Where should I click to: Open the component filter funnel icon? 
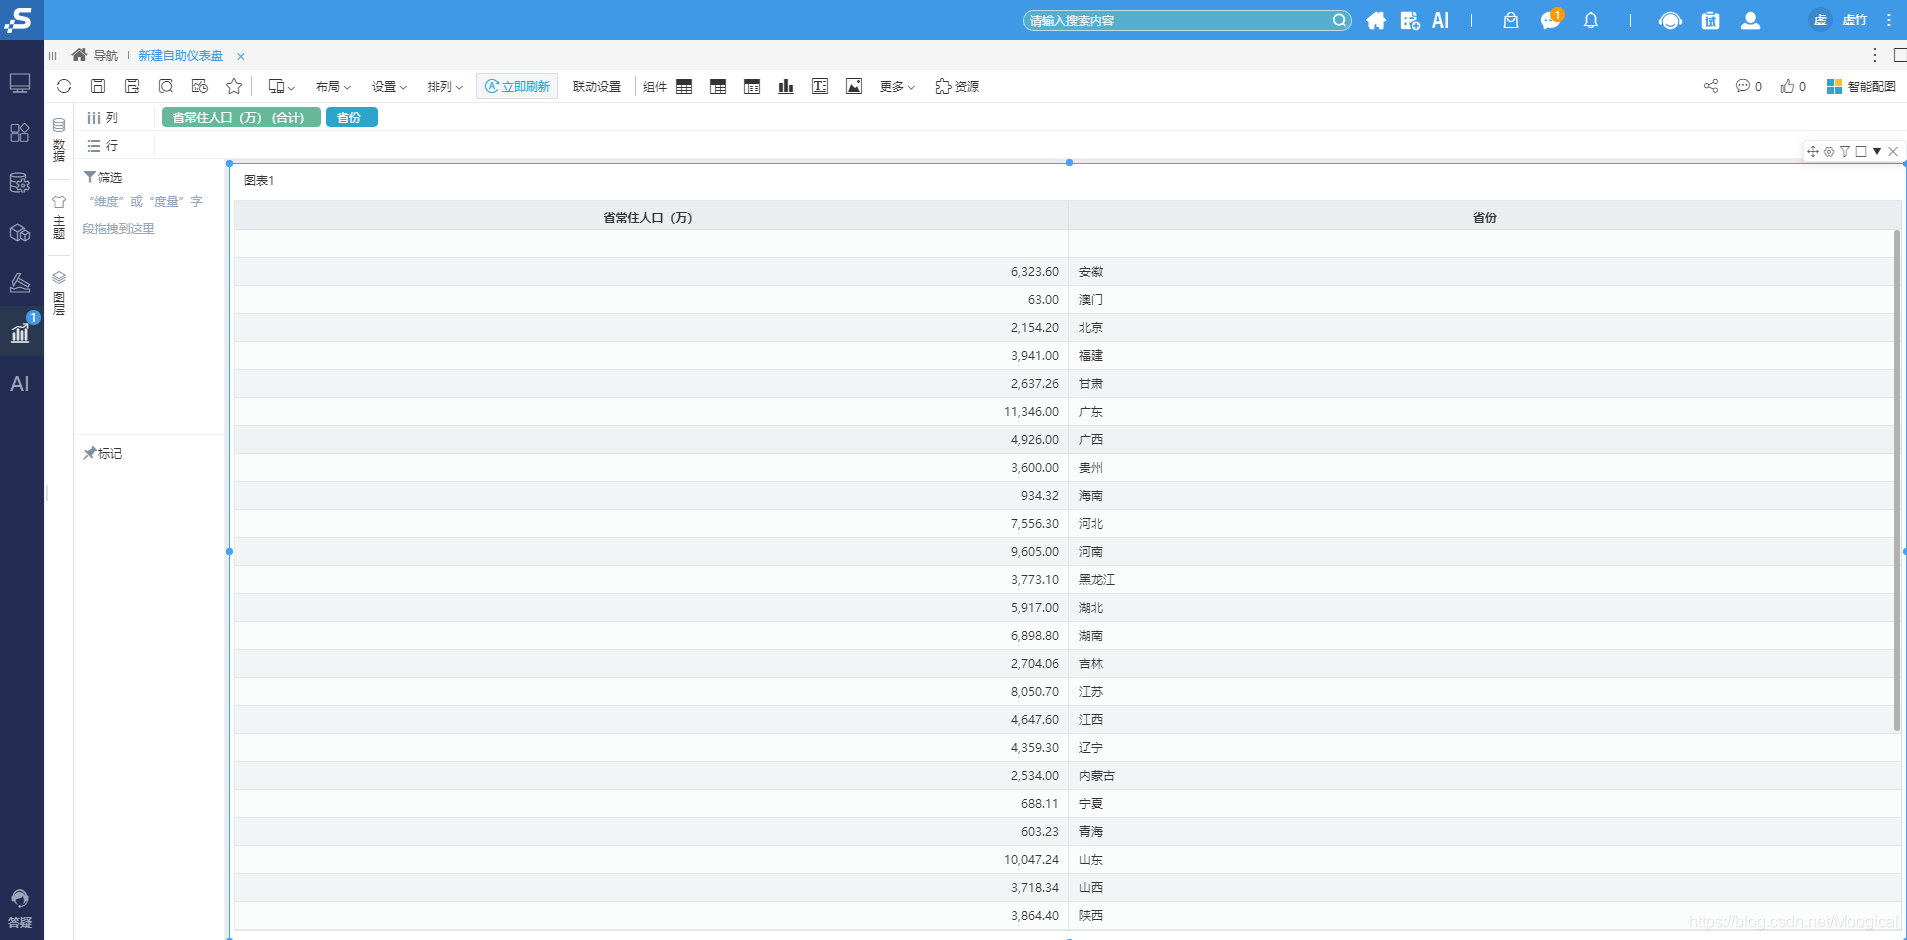pos(1845,152)
